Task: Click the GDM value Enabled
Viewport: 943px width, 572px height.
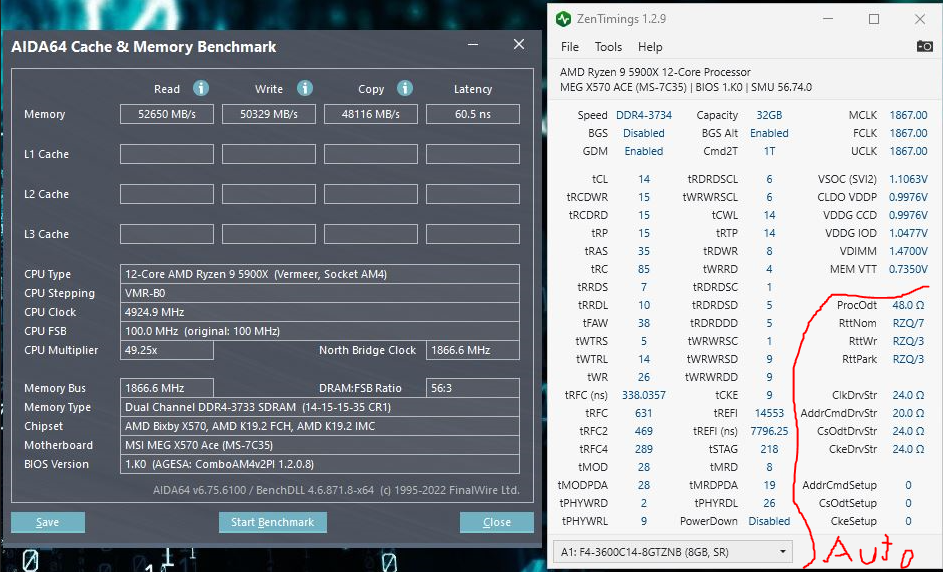Action: point(644,151)
